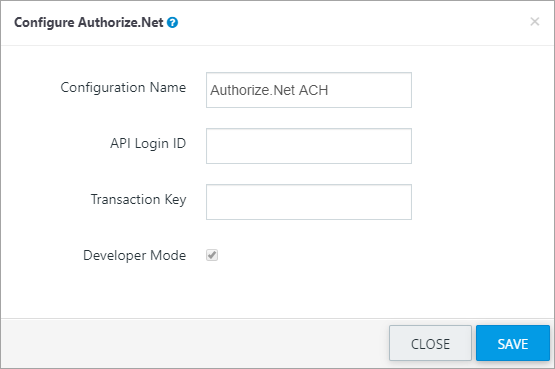Click the Transaction Key label
This screenshot has height=369, width=555.
[x=138, y=199]
